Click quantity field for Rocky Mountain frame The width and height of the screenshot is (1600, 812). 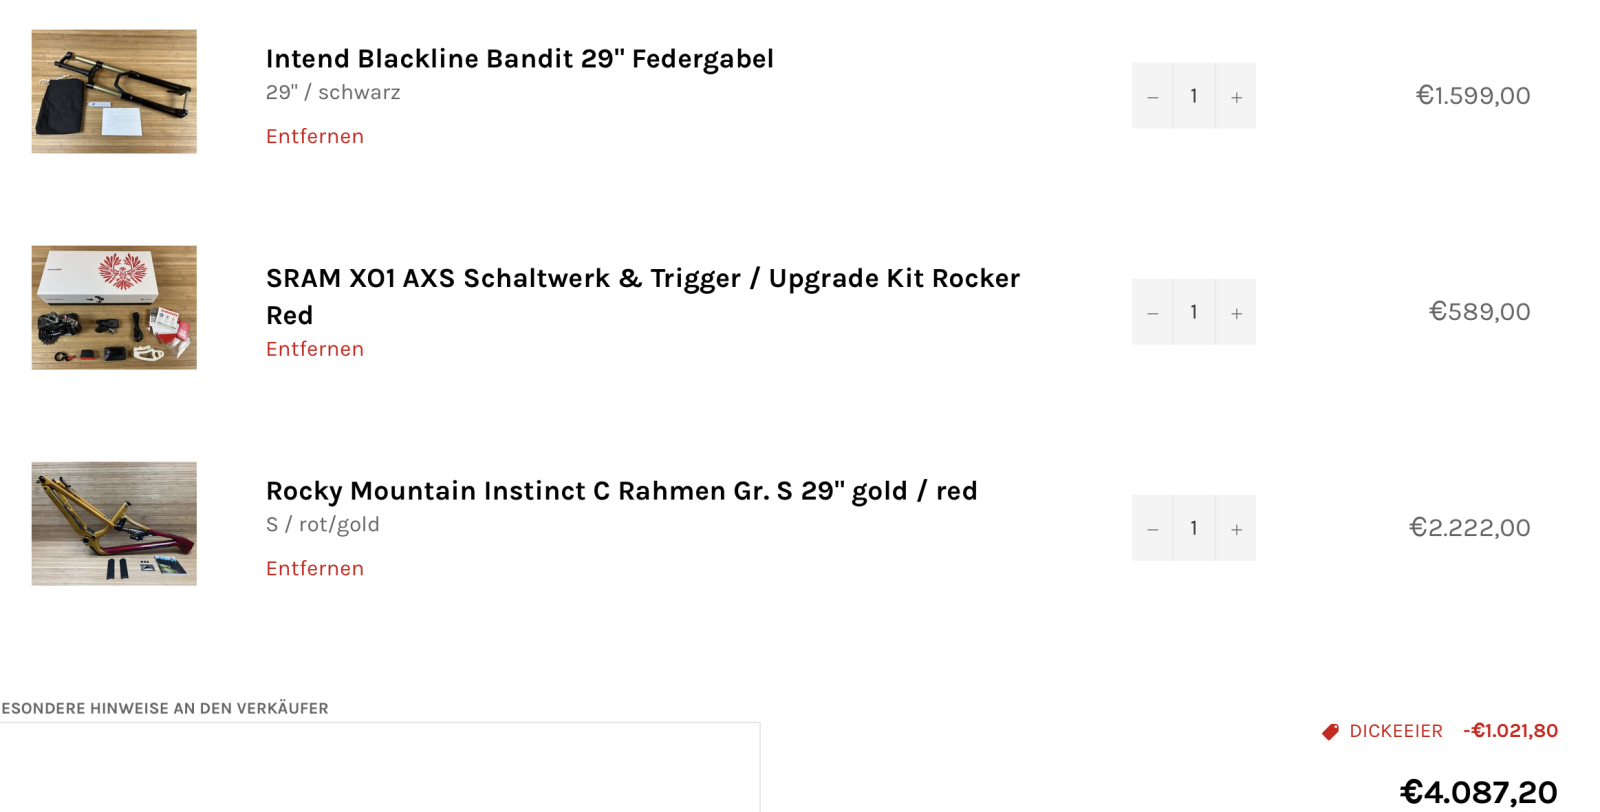(x=1194, y=528)
